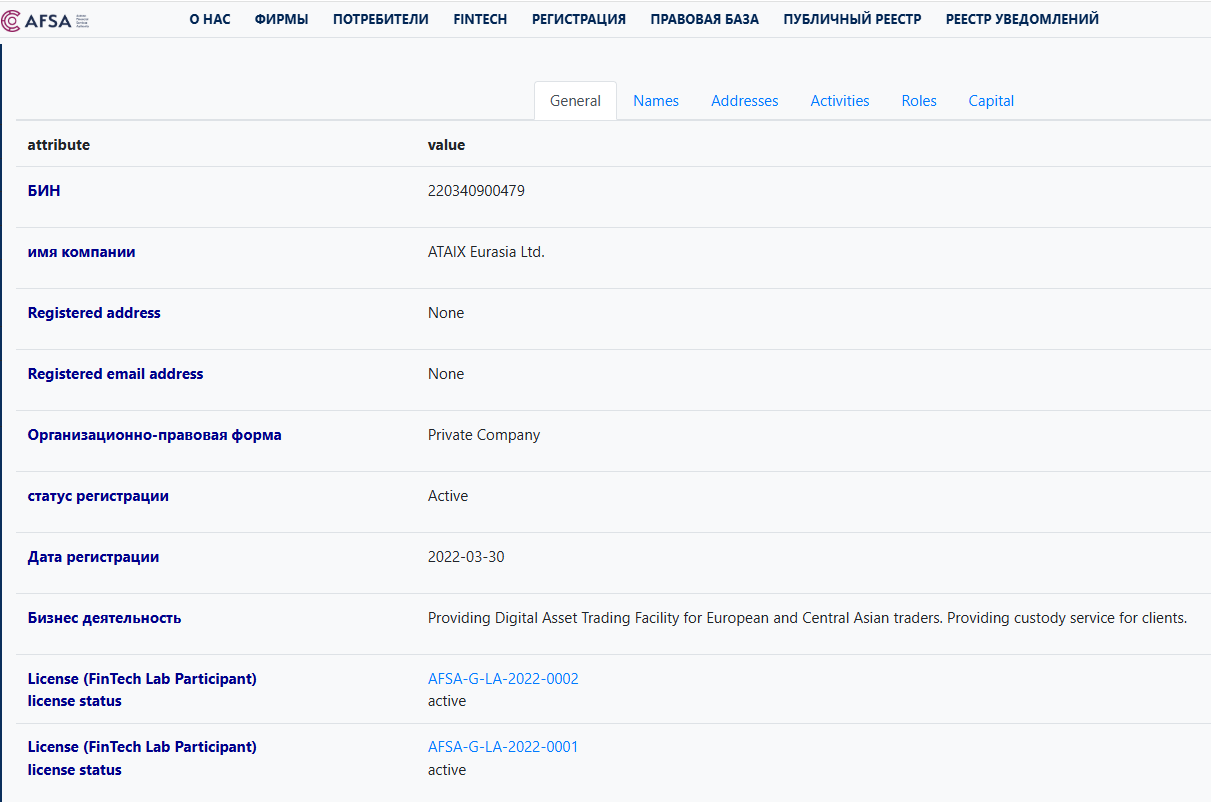Click the Организационно-правовая форма label
Screen dimensions: 1211x802
155,435
